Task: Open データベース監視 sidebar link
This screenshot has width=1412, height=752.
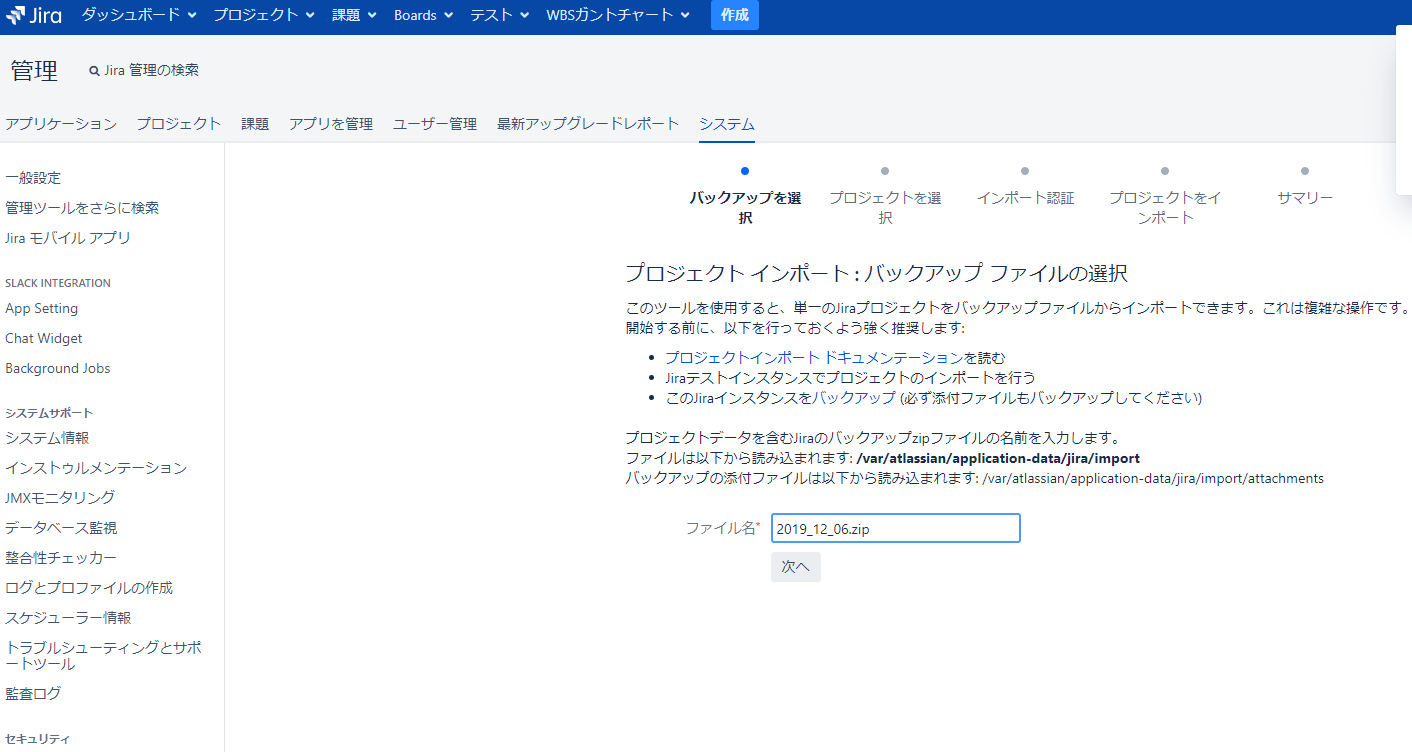Action: pos(61,528)
